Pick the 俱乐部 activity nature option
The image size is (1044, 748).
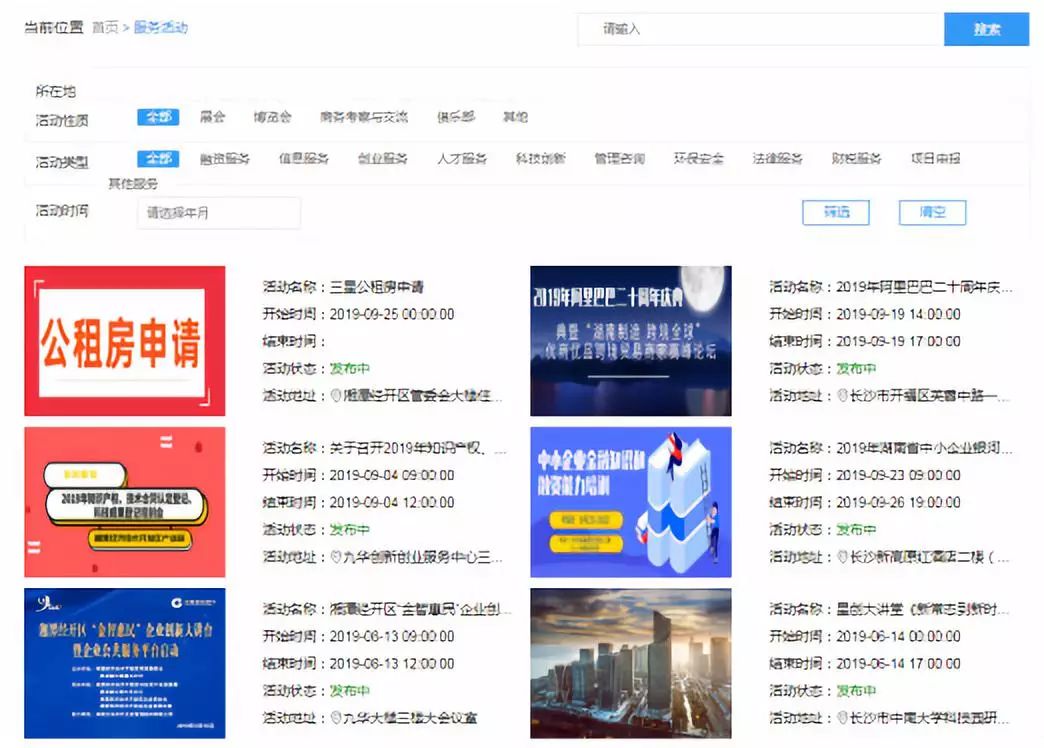tap(455, 117)
